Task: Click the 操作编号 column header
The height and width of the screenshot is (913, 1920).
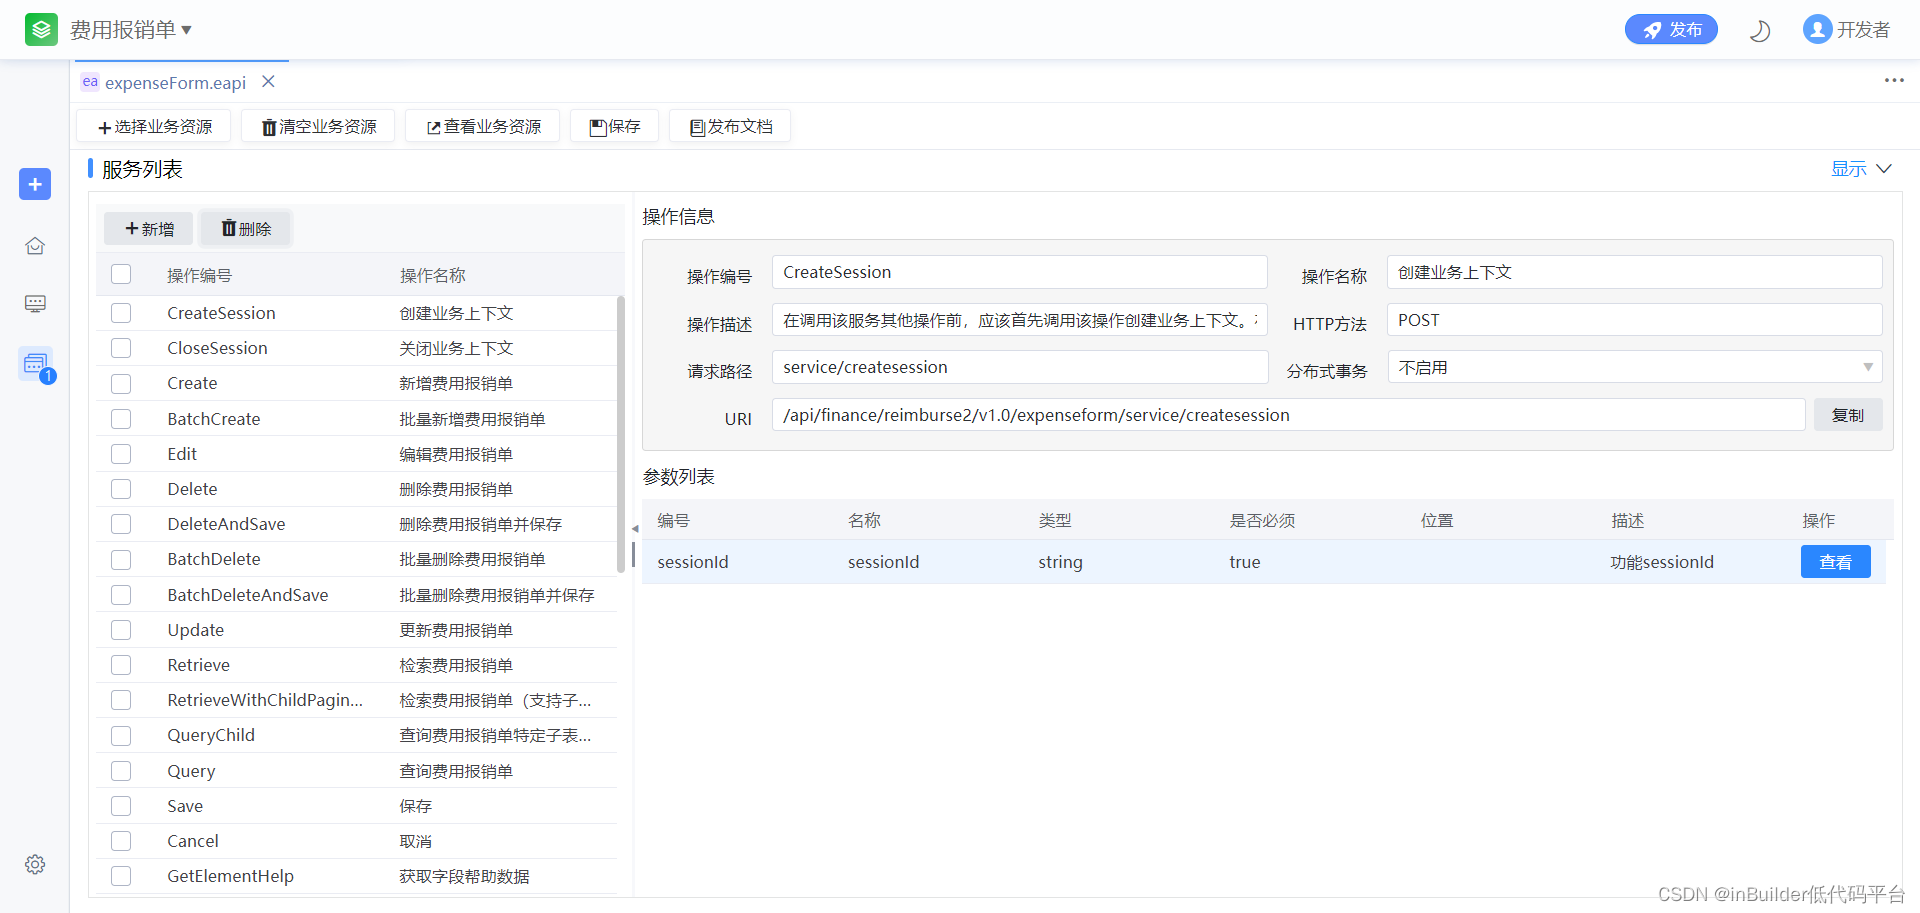Action: tap(199, 275)
